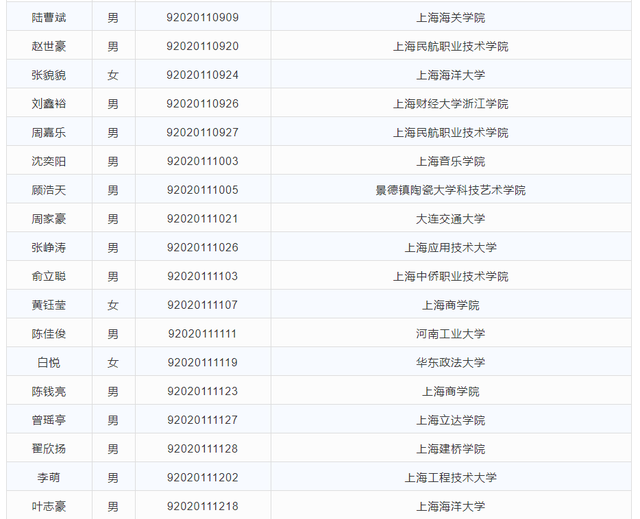Click the ID 92020111128
The height and width of the screenshot is (519, 640).
tap(202, 449)
